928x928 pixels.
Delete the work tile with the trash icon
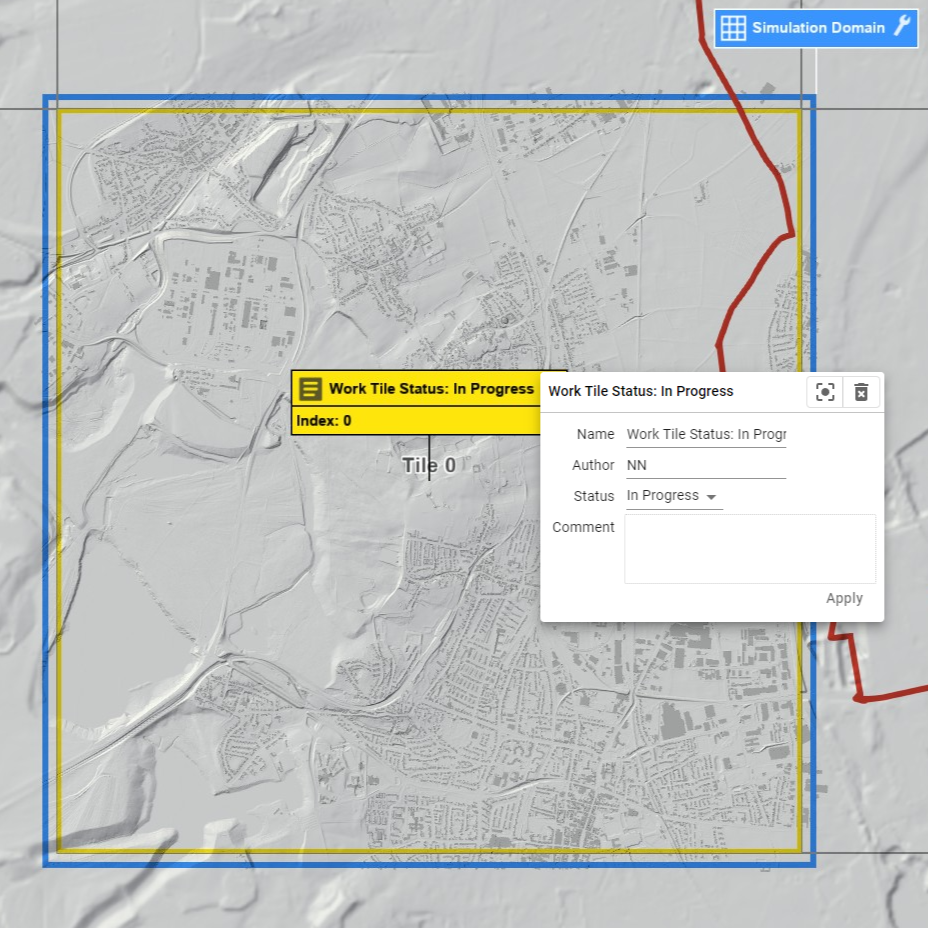[x=861, y=392]
